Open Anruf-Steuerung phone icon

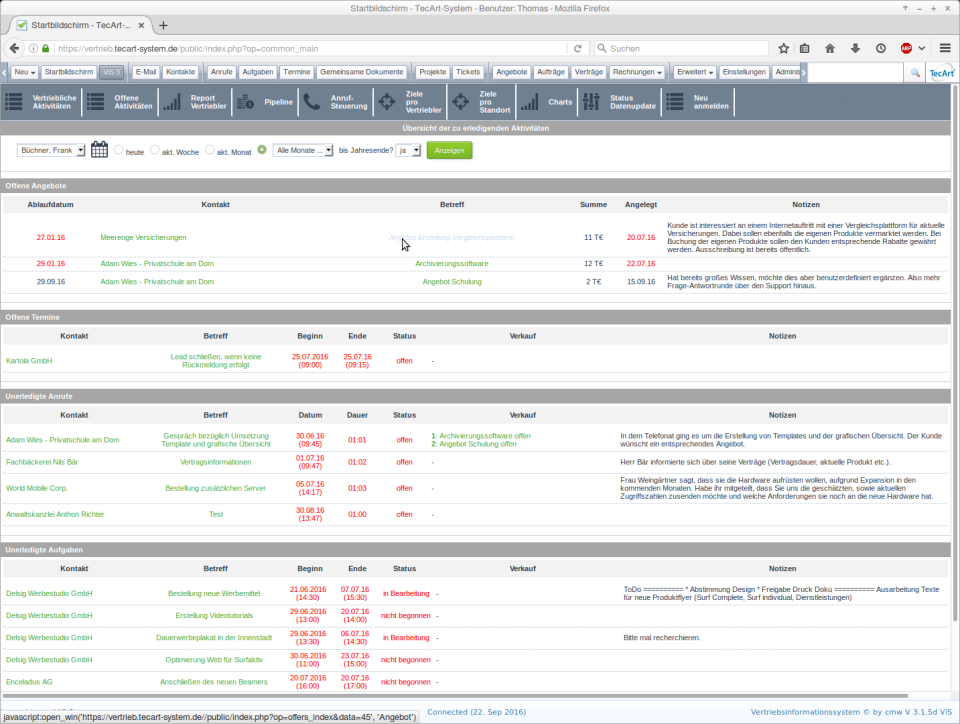(312, 102)
